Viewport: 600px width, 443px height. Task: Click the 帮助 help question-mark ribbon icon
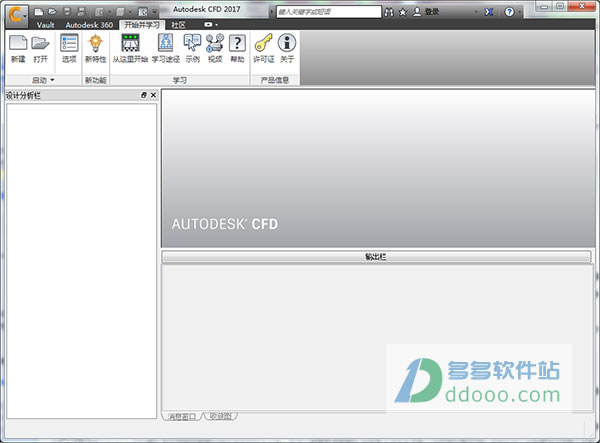237,49
